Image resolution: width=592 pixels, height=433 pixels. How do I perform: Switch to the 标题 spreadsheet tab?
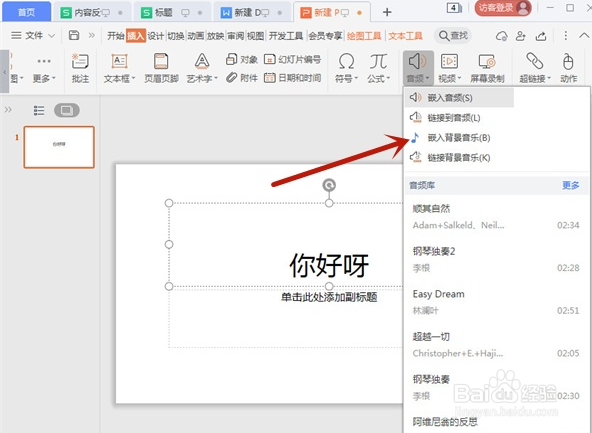(173, 12)
